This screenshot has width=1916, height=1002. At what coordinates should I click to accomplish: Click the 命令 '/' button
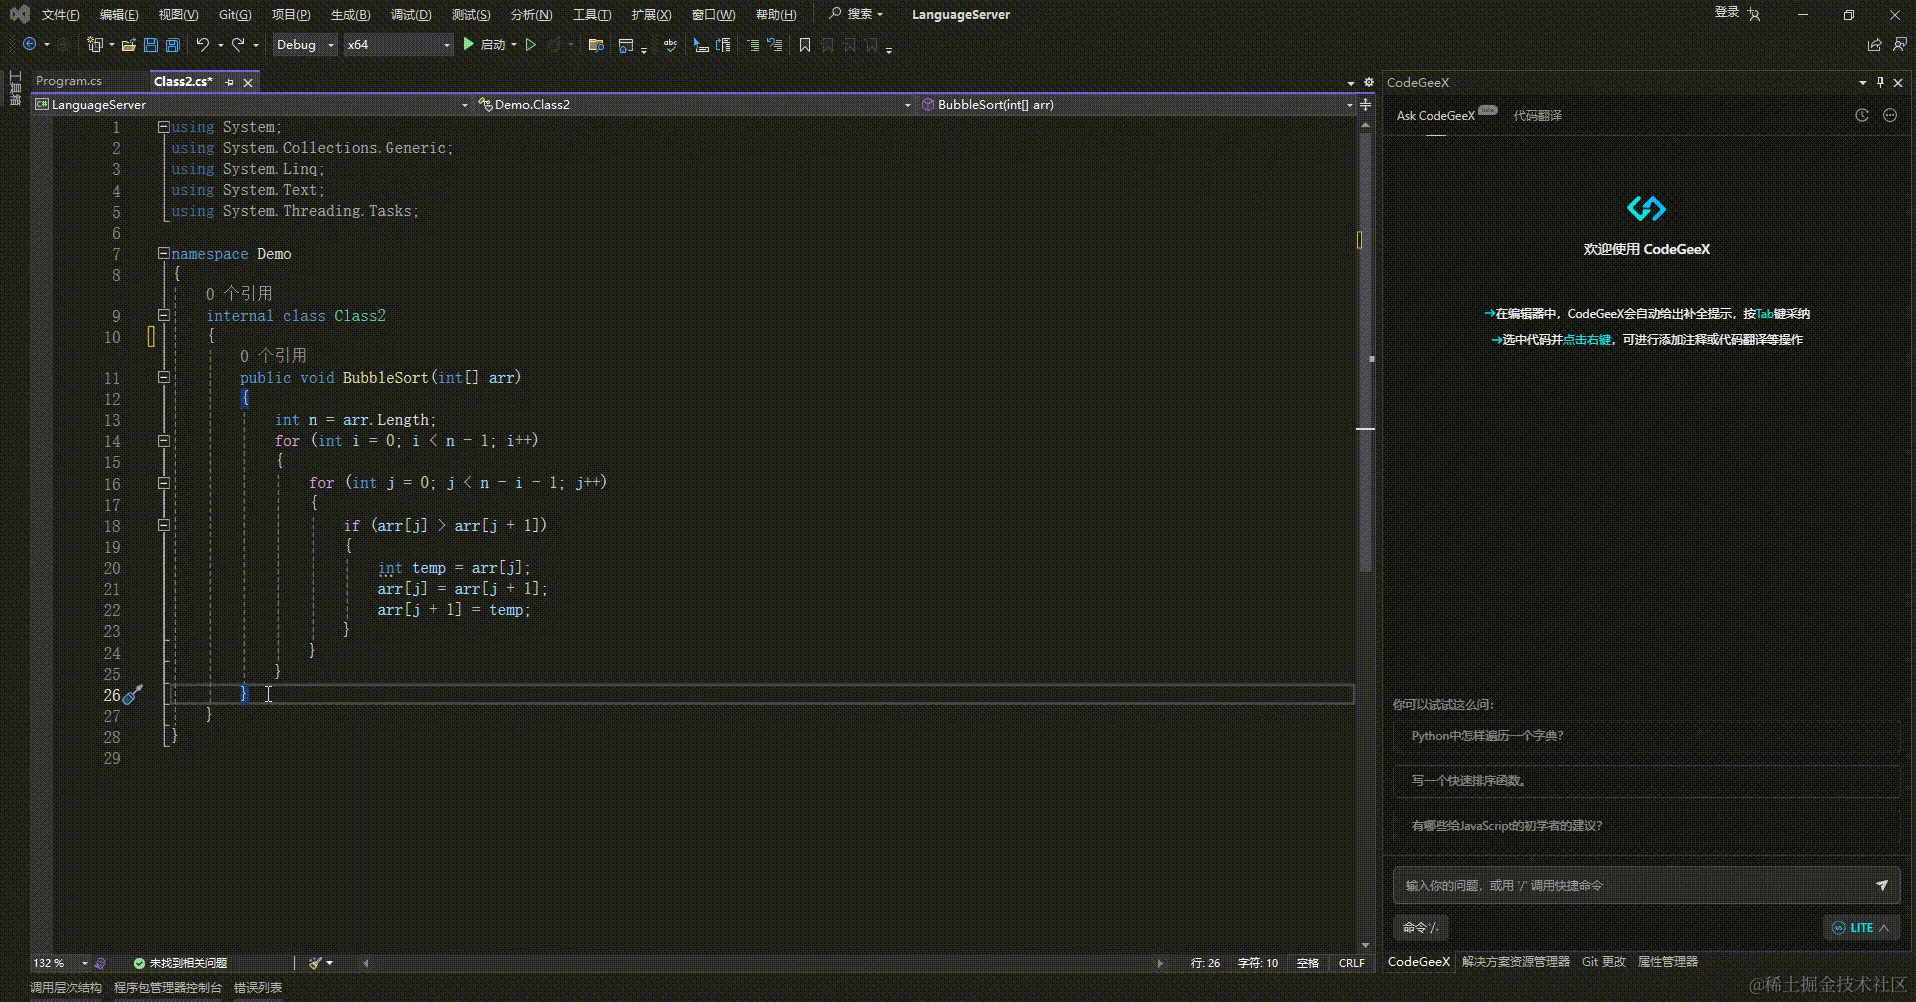pyautogui.click(x=1420, y=928)
